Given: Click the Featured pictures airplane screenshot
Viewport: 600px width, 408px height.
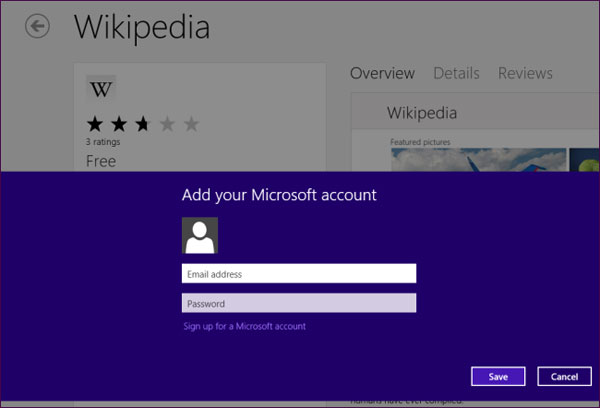Looking at the screenshot, I should (x=478, y=160).
